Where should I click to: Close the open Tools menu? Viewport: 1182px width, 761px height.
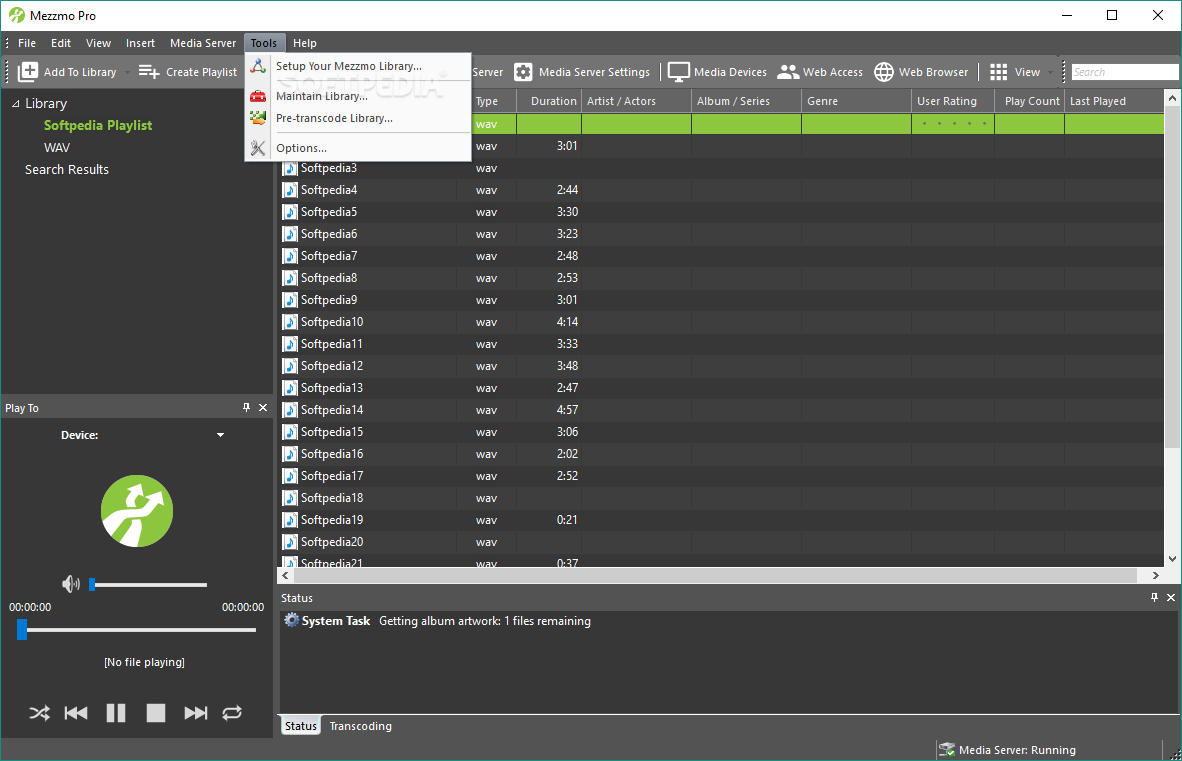(x=264, y=43)
